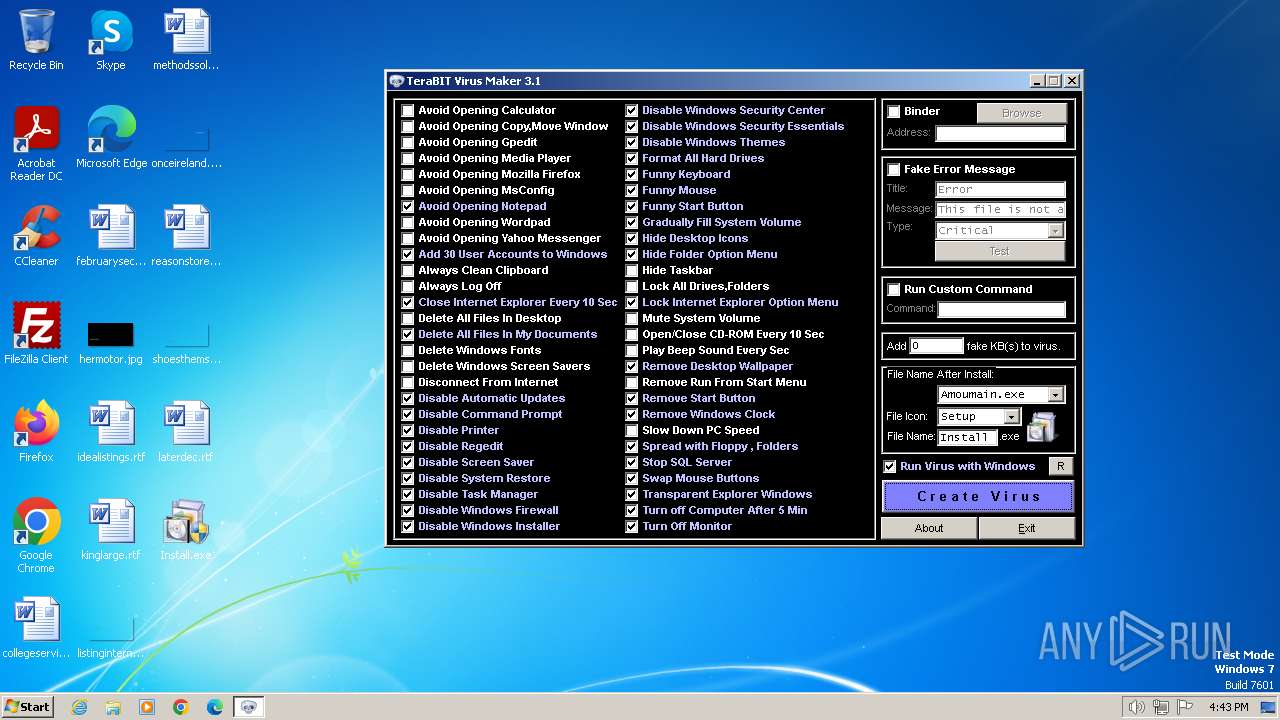1280x720 pixels.
Task: Select collegeservi document icon
Action: (x=36, y=628)
